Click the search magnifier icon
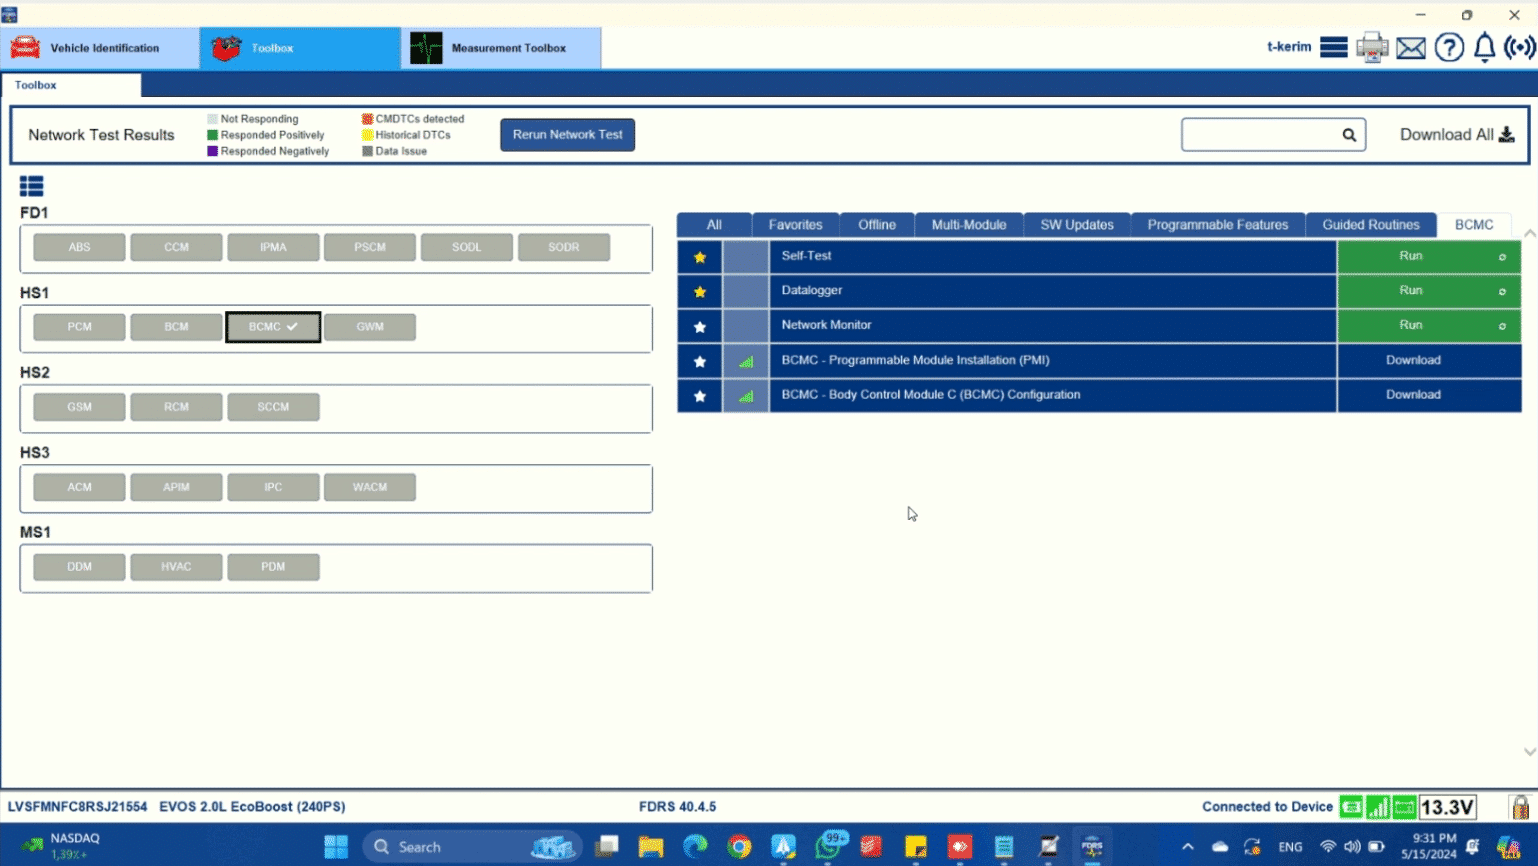 1349,135
